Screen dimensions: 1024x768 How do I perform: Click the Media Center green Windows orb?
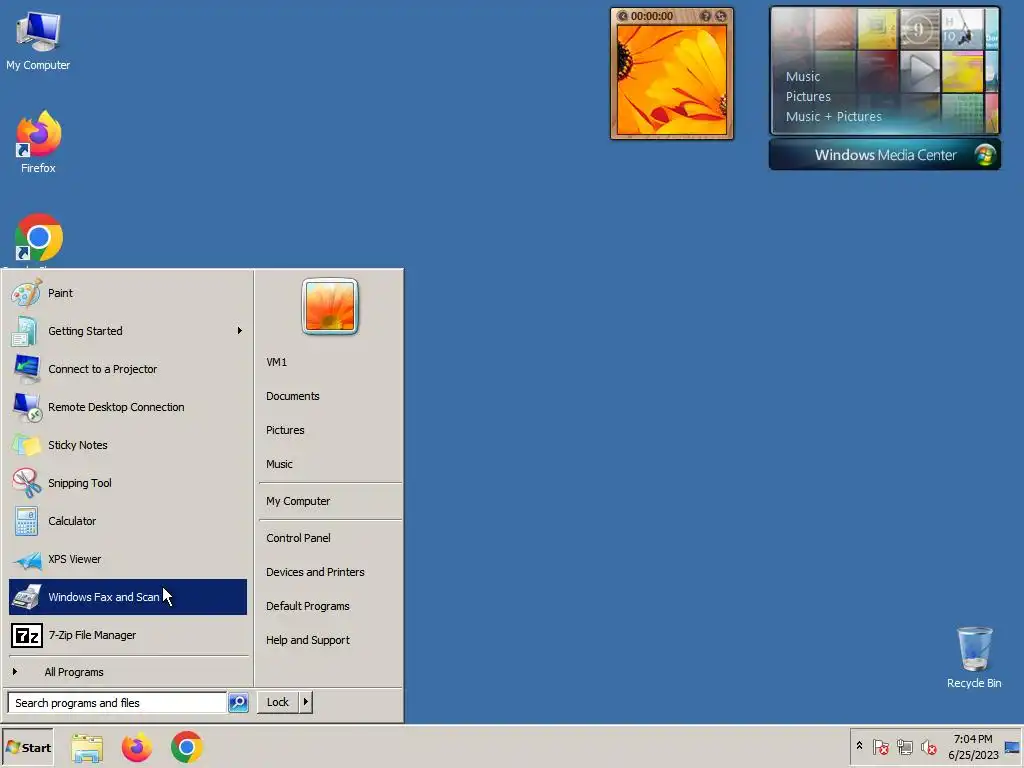click(x=985, y=155)
